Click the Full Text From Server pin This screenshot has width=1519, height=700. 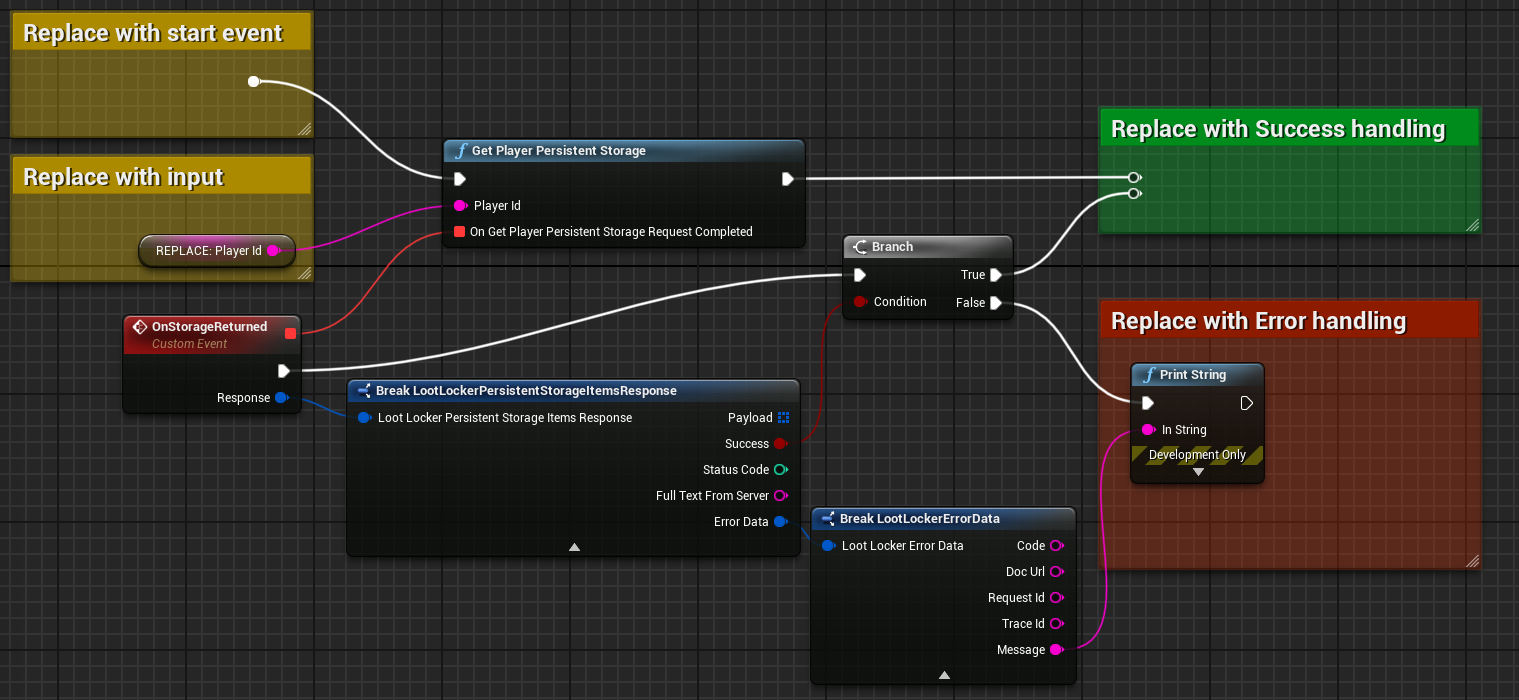pos(780,496)
